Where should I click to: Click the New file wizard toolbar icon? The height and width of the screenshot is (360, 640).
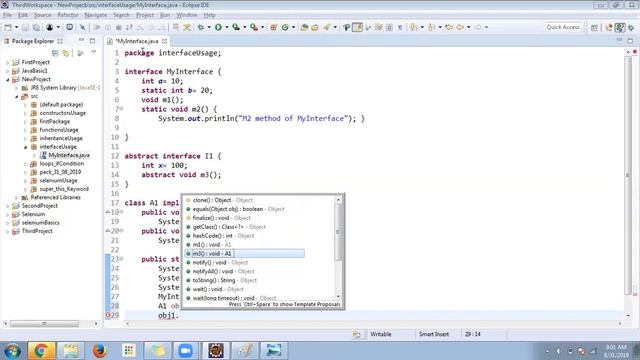click(x=8, y=27)
